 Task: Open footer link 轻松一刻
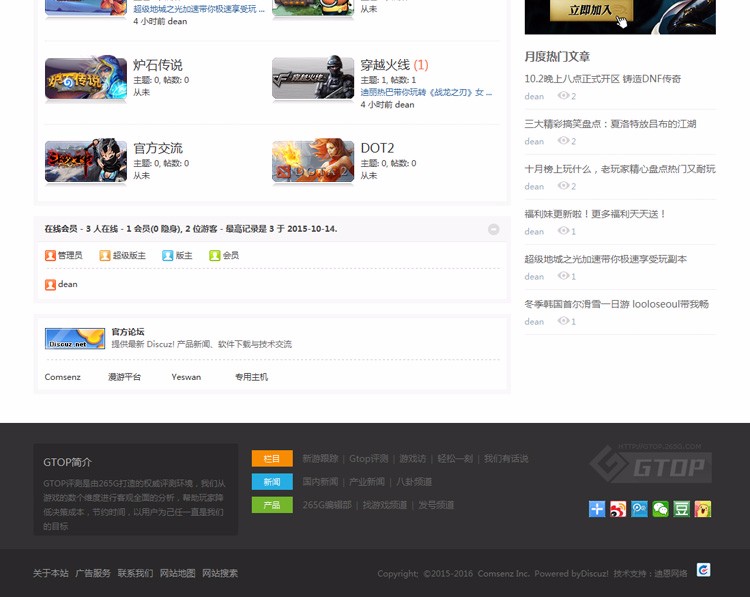click(455, 459)
